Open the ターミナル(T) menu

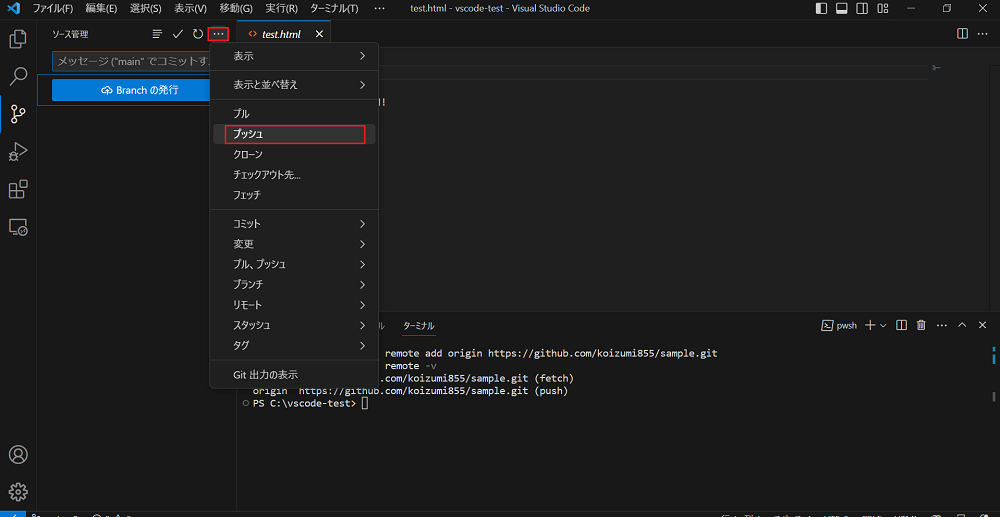(332, 9)
